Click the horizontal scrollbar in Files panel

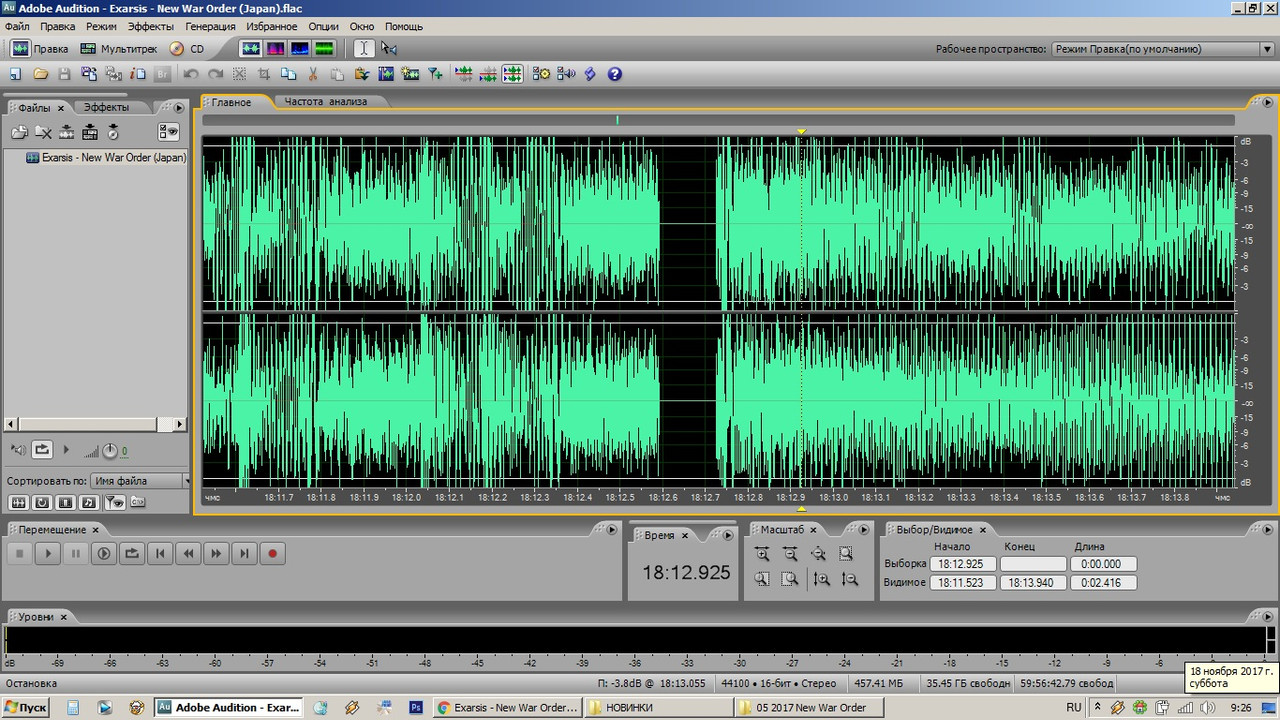coord(95,424)
